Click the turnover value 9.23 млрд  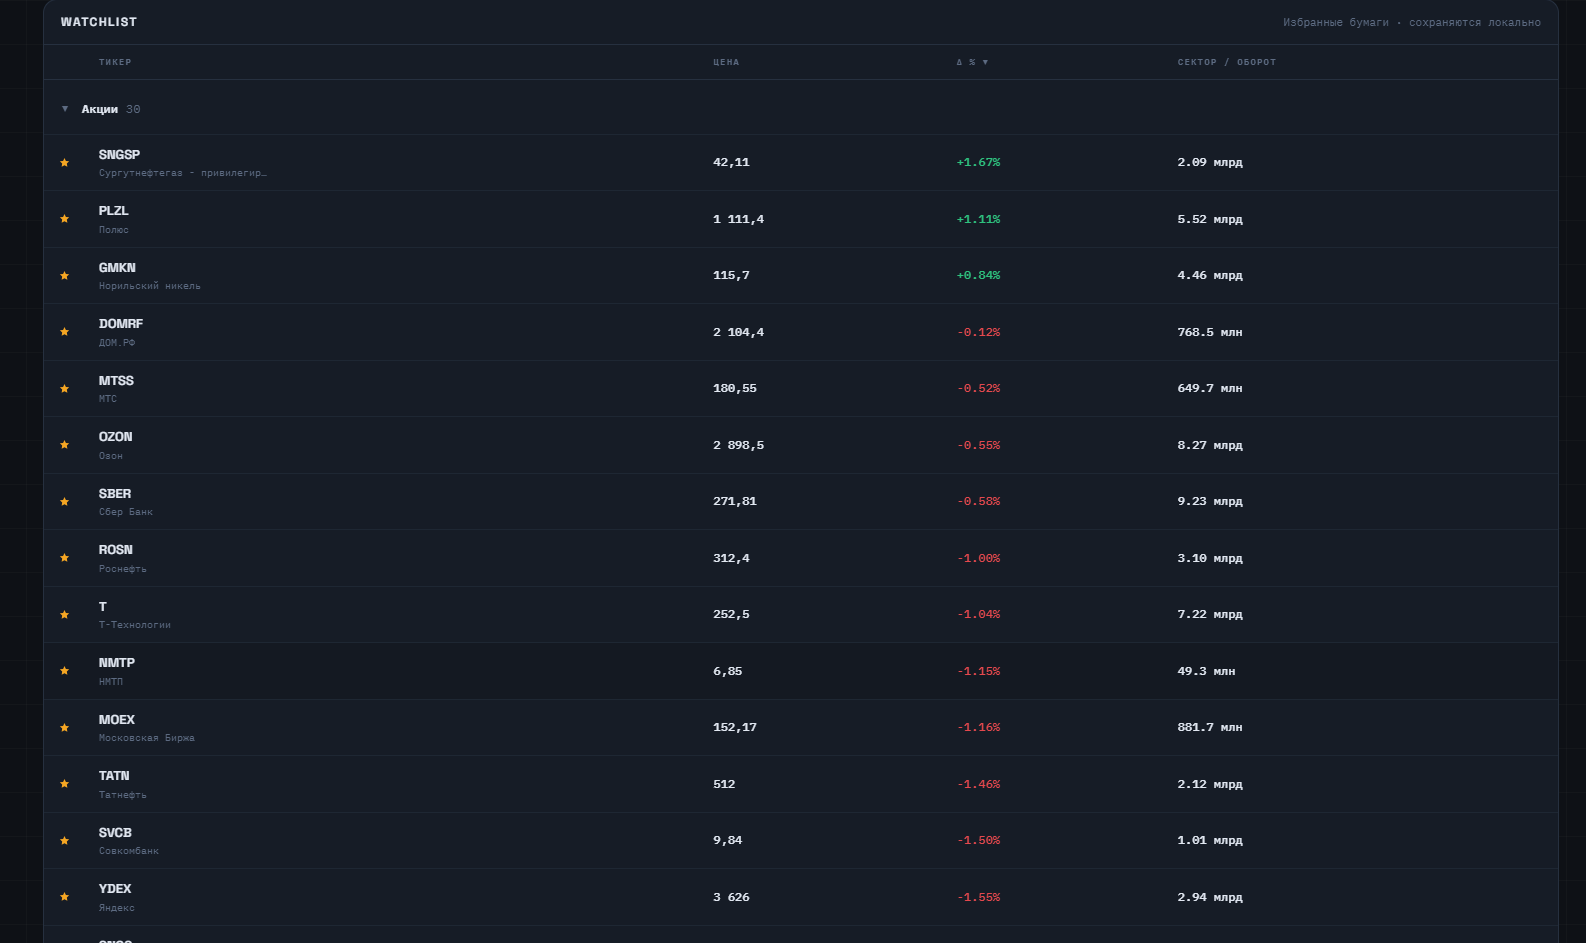click(1210, 501)
